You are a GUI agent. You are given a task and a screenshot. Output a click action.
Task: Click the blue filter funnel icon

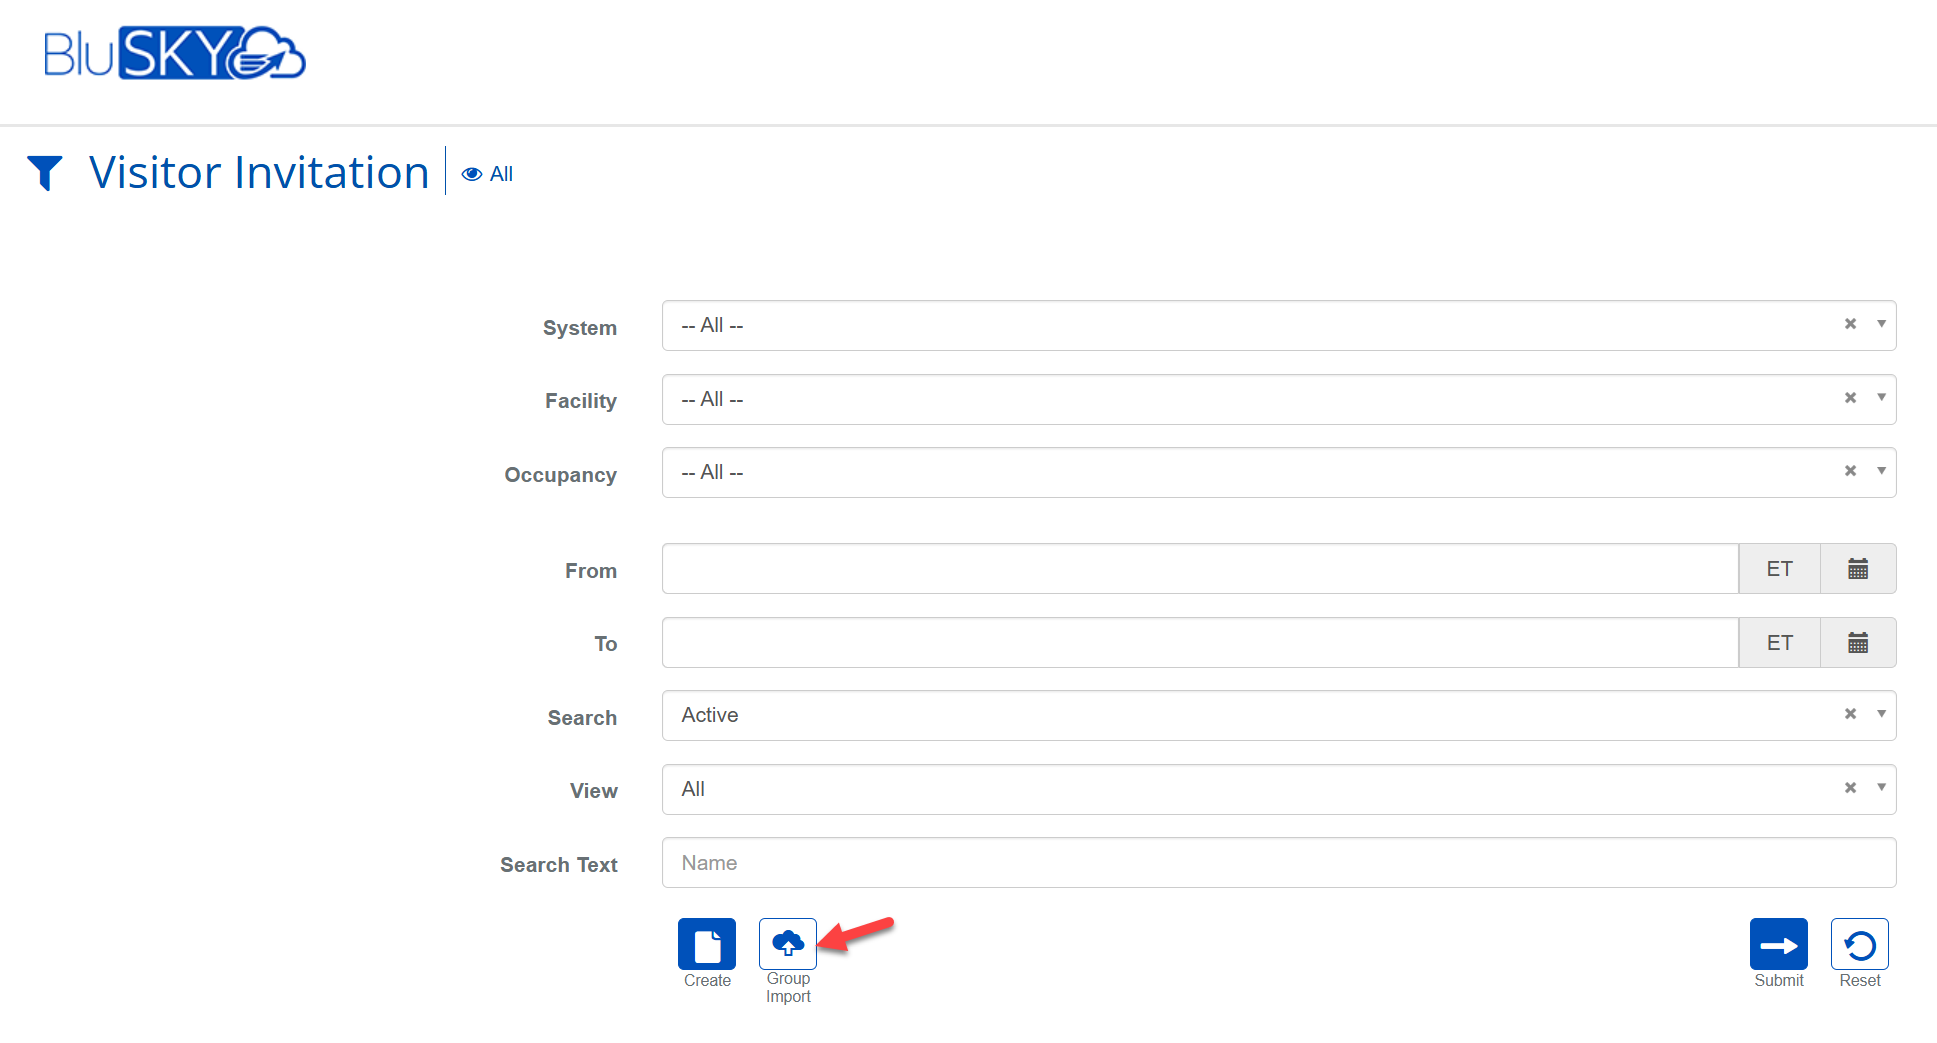45,173
